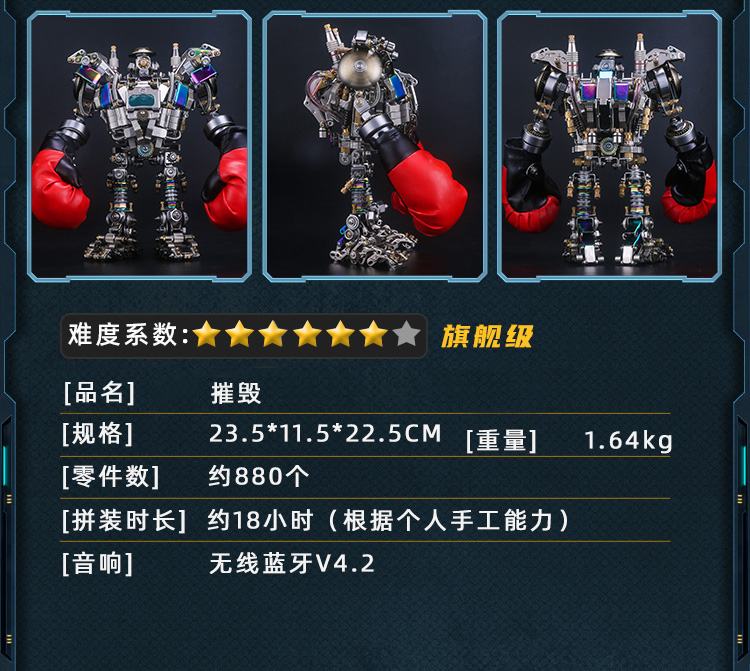This screenshot has width=750, height=671.
Task: Click the 23.5*11.5*22.5CM size value
Action: pos(325,434)
